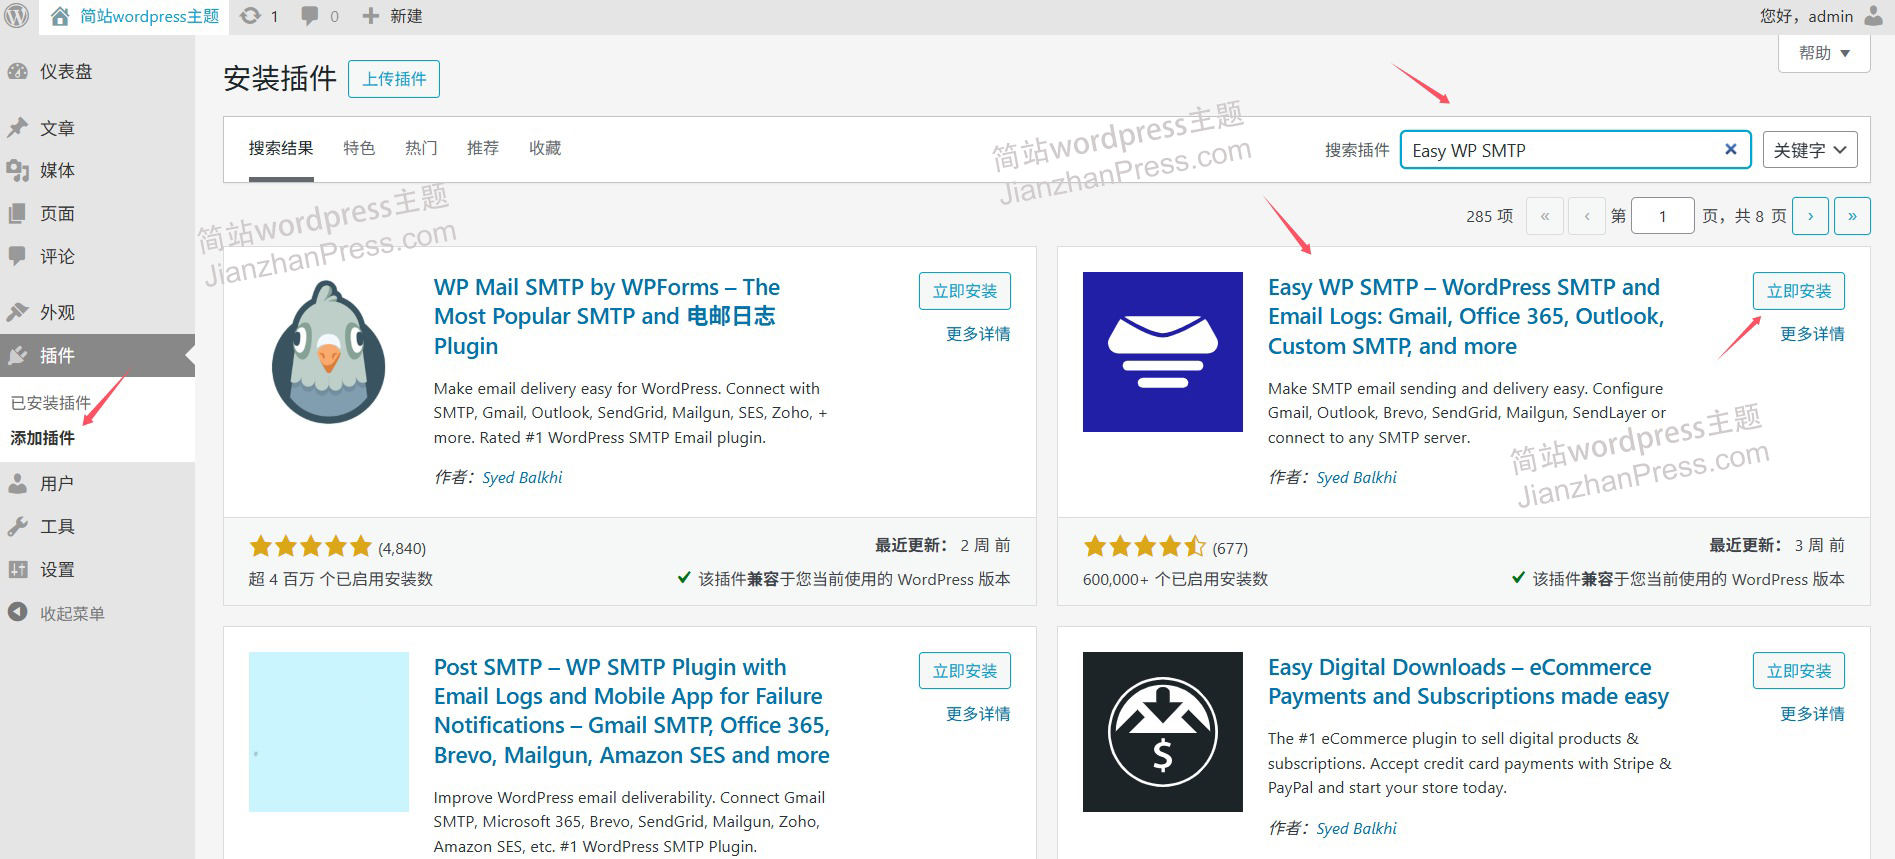Click the WordPress logo icon
Image resolution: width=1895 pixels, height=859 pixels.
(17, 16)
